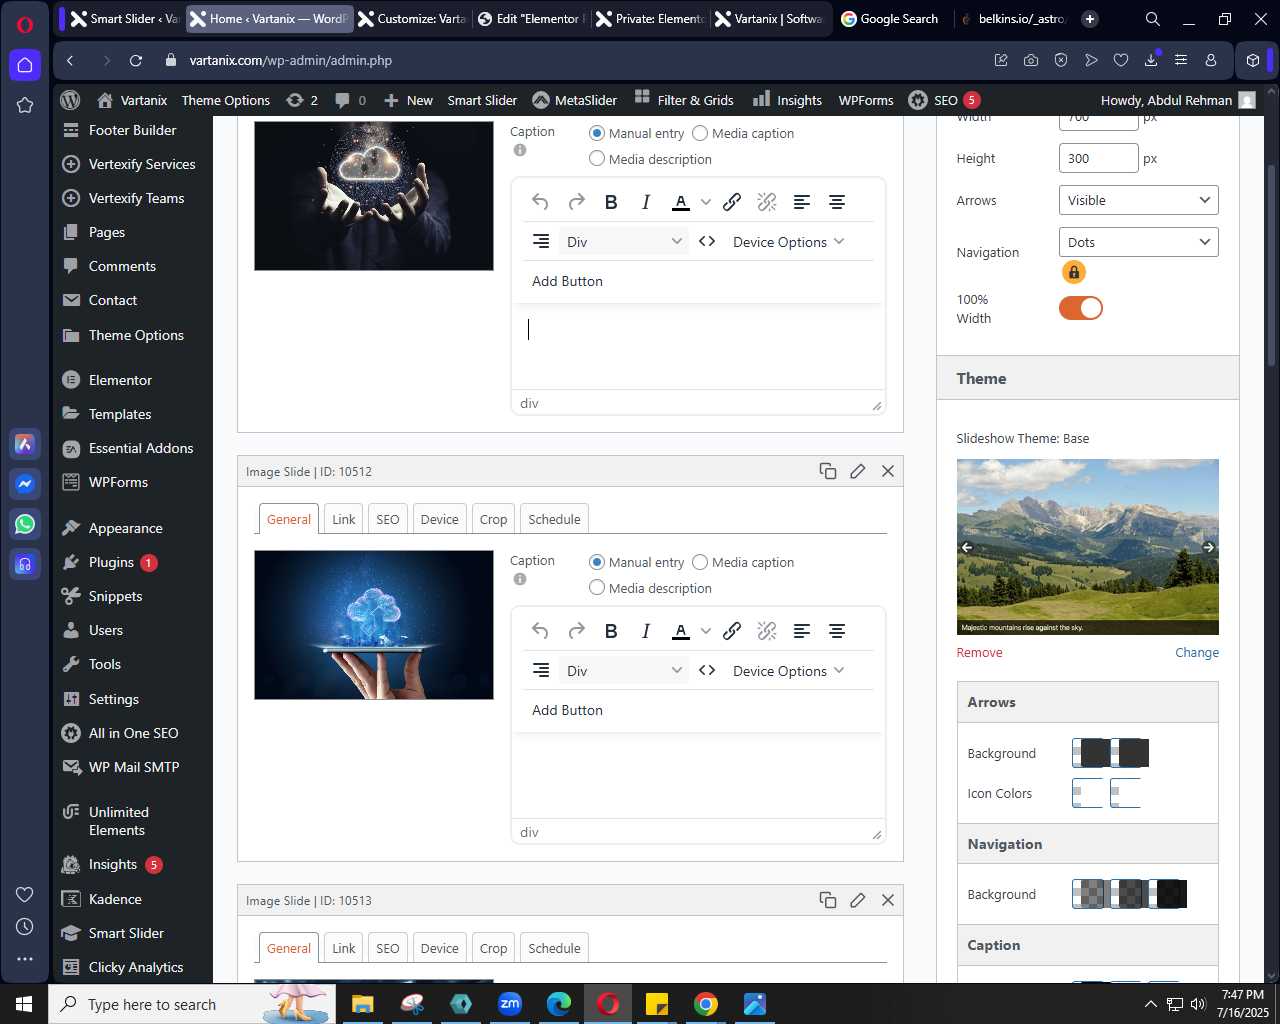Switch to Schedule tab on slide 10512
The width and height of the screenshot is (1280, 1024).
(x=554, y=519)
